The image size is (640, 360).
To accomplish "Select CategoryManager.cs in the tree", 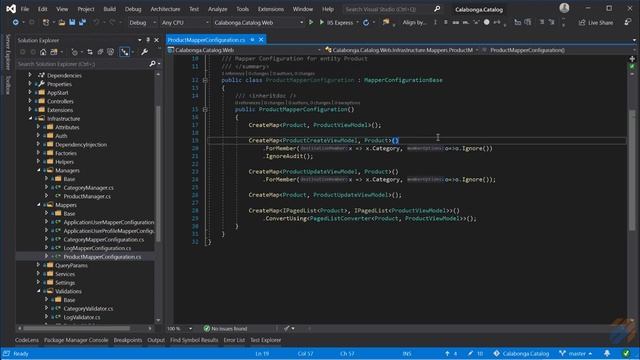I will (x=89, y=187).
